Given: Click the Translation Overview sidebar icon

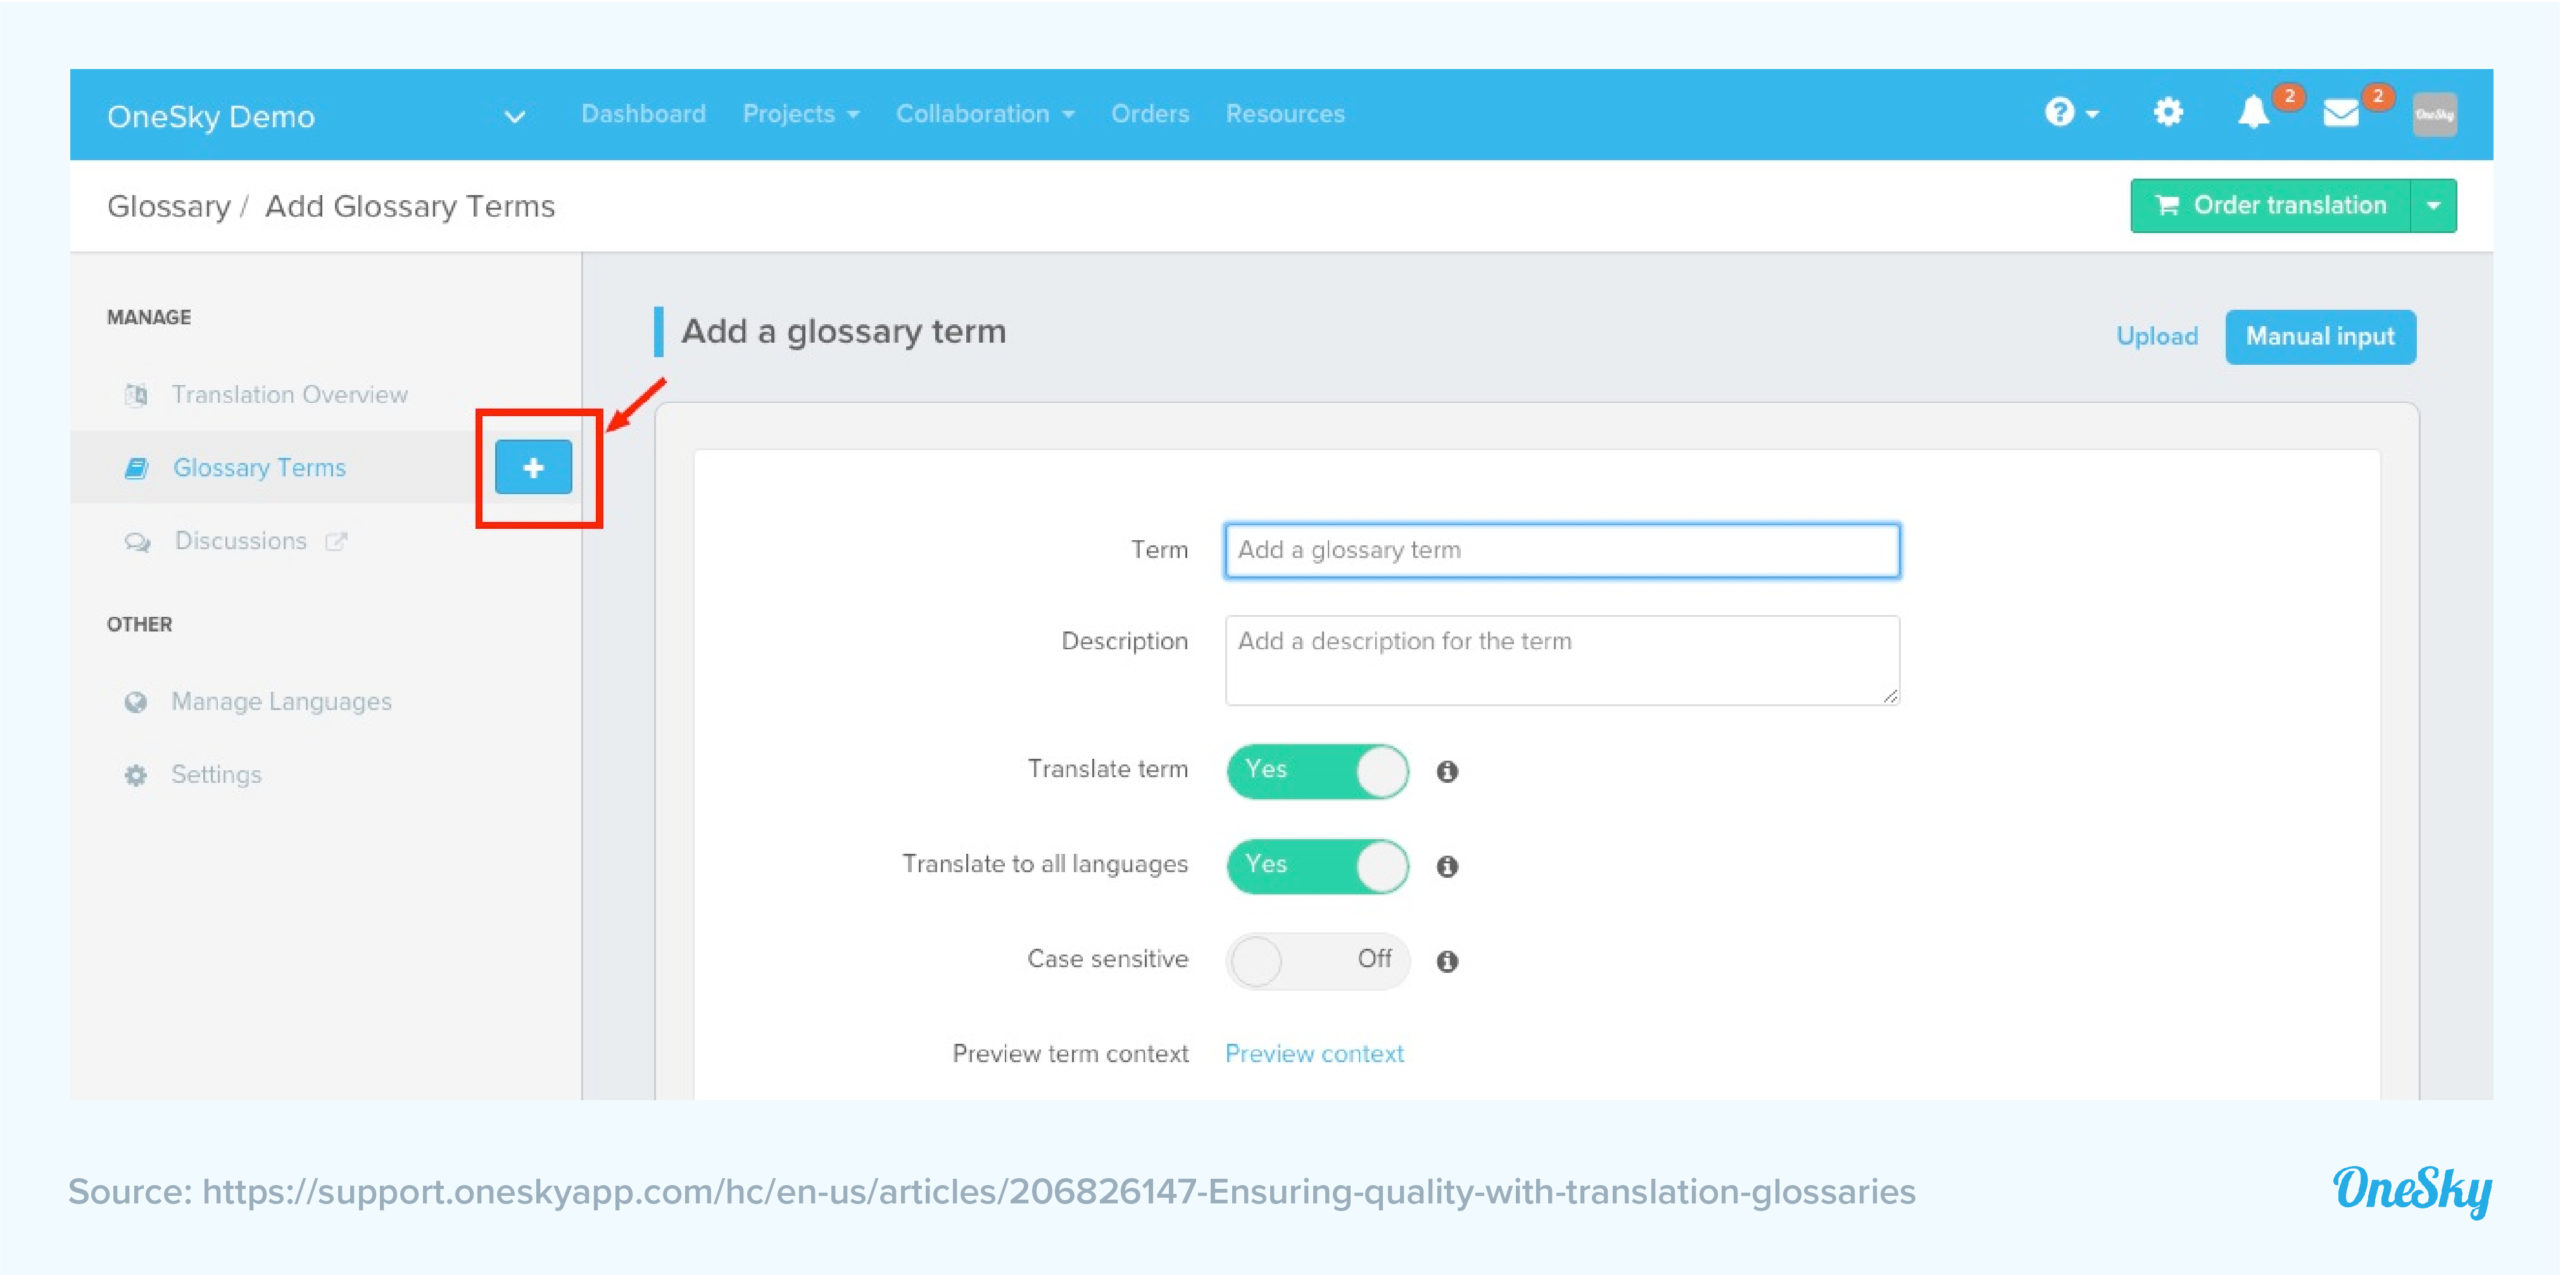Looking at the screenshot, I should (136, 395).
